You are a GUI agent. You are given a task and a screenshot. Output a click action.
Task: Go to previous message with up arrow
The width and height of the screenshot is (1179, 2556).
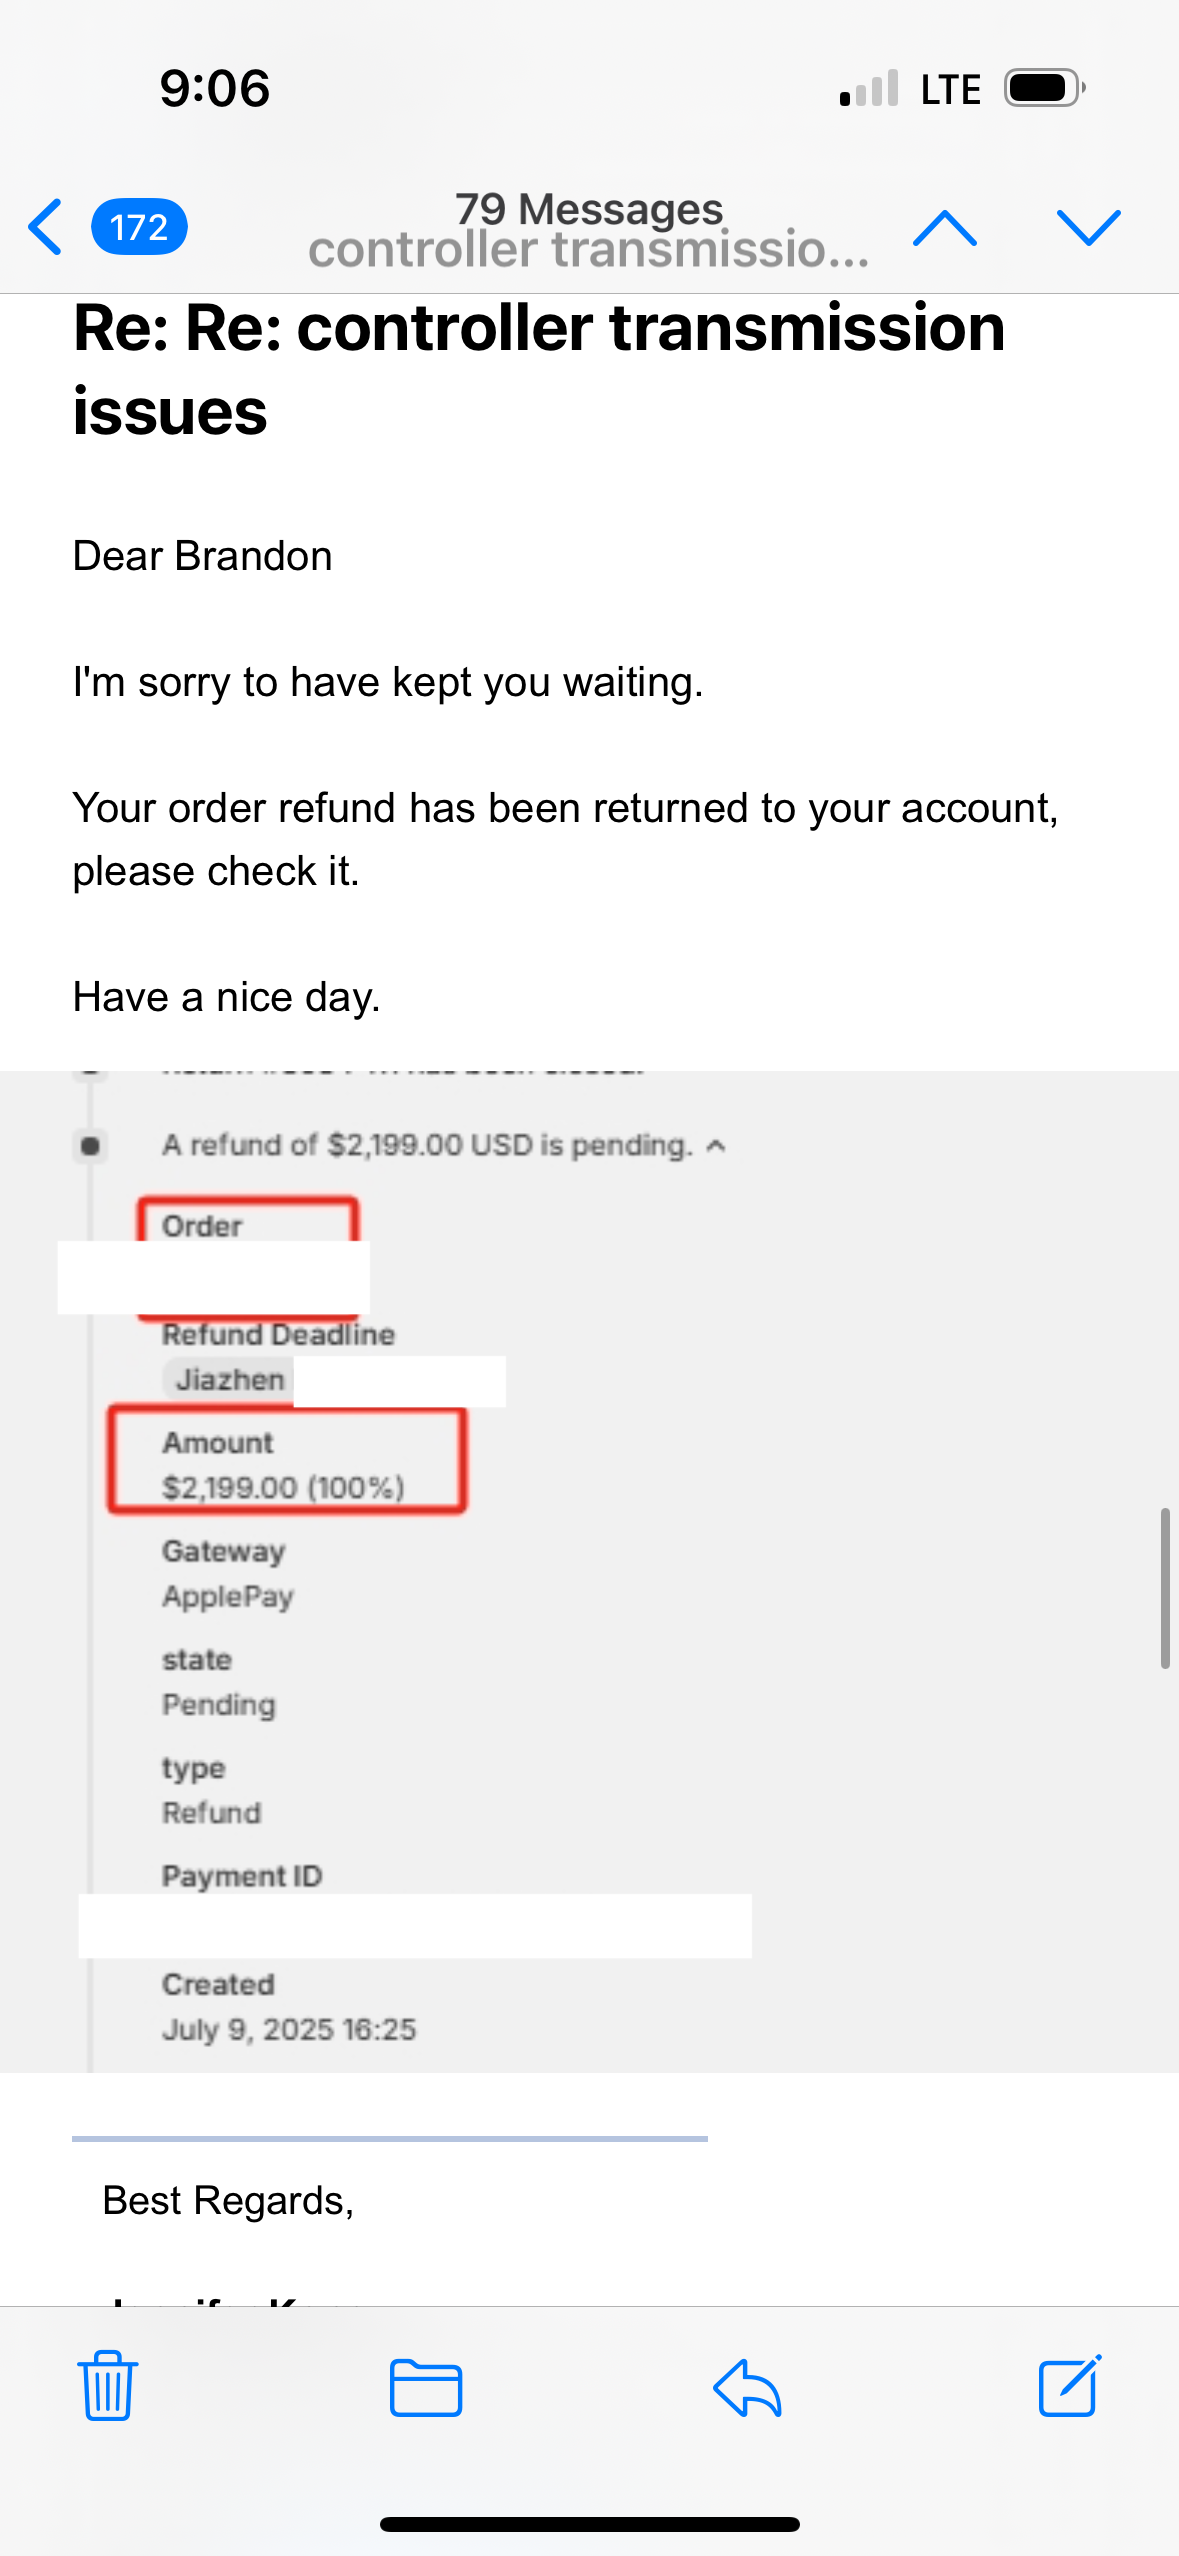click(944, 227)
